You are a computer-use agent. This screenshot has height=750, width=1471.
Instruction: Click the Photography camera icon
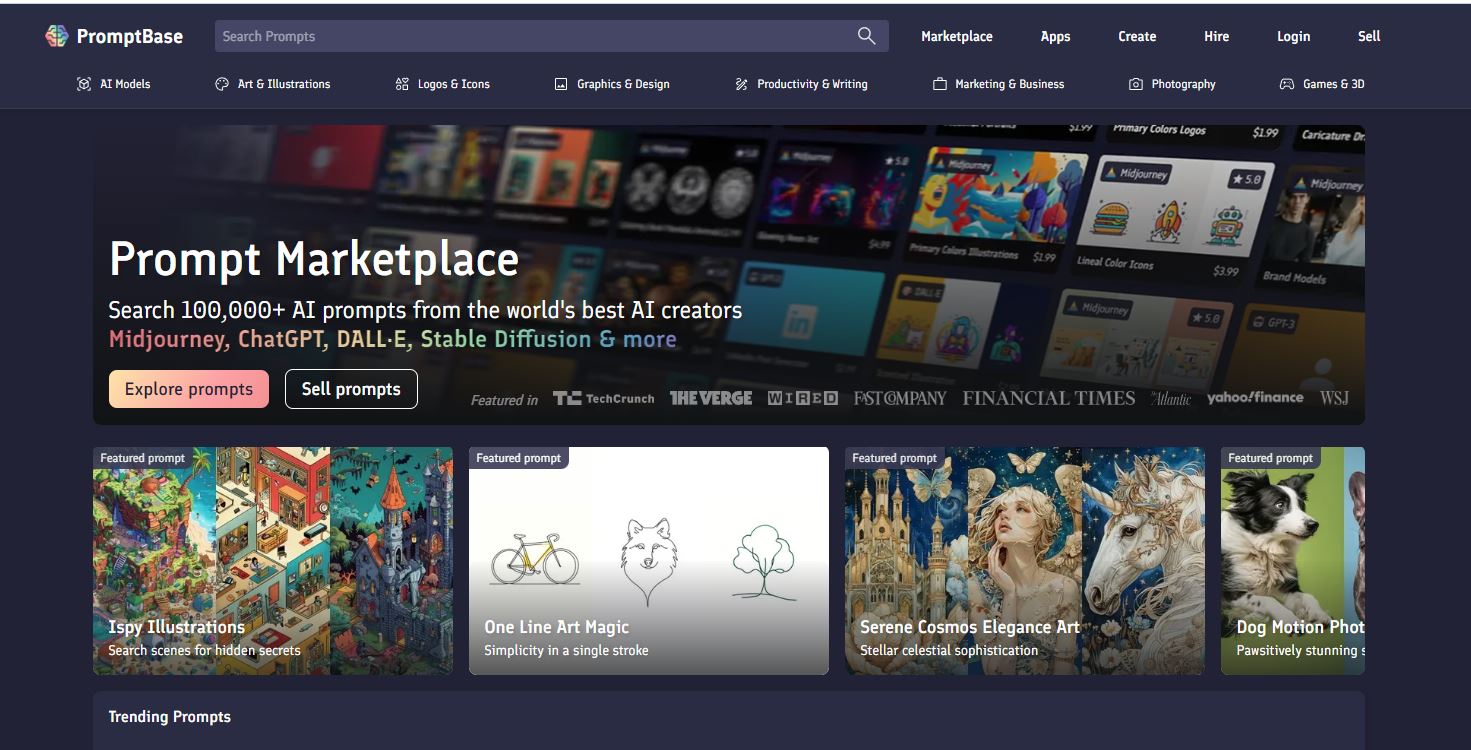[1135, 84]
